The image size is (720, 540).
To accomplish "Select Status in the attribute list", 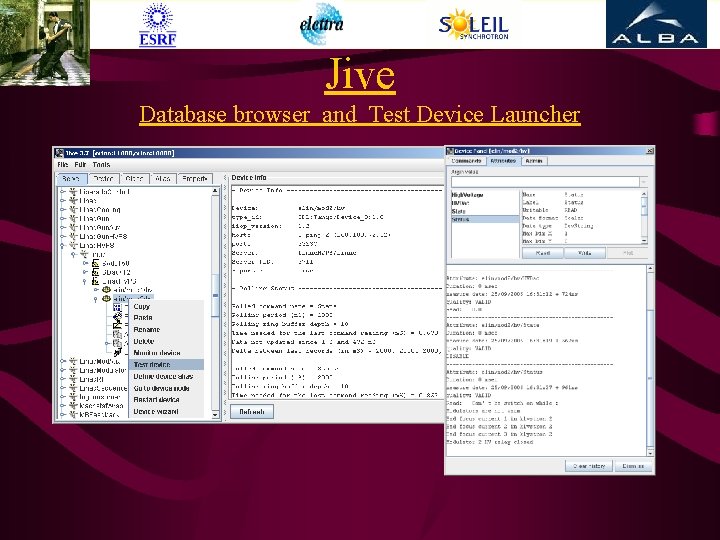I will [x=485, y=219].
